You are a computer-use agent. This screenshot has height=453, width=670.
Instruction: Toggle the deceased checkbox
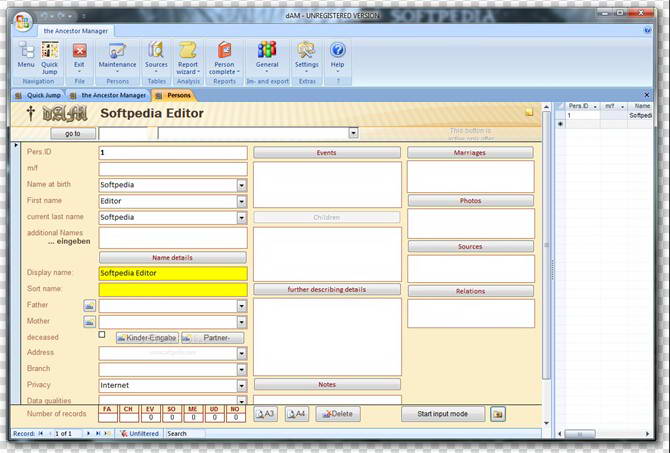tap(102, 334)
